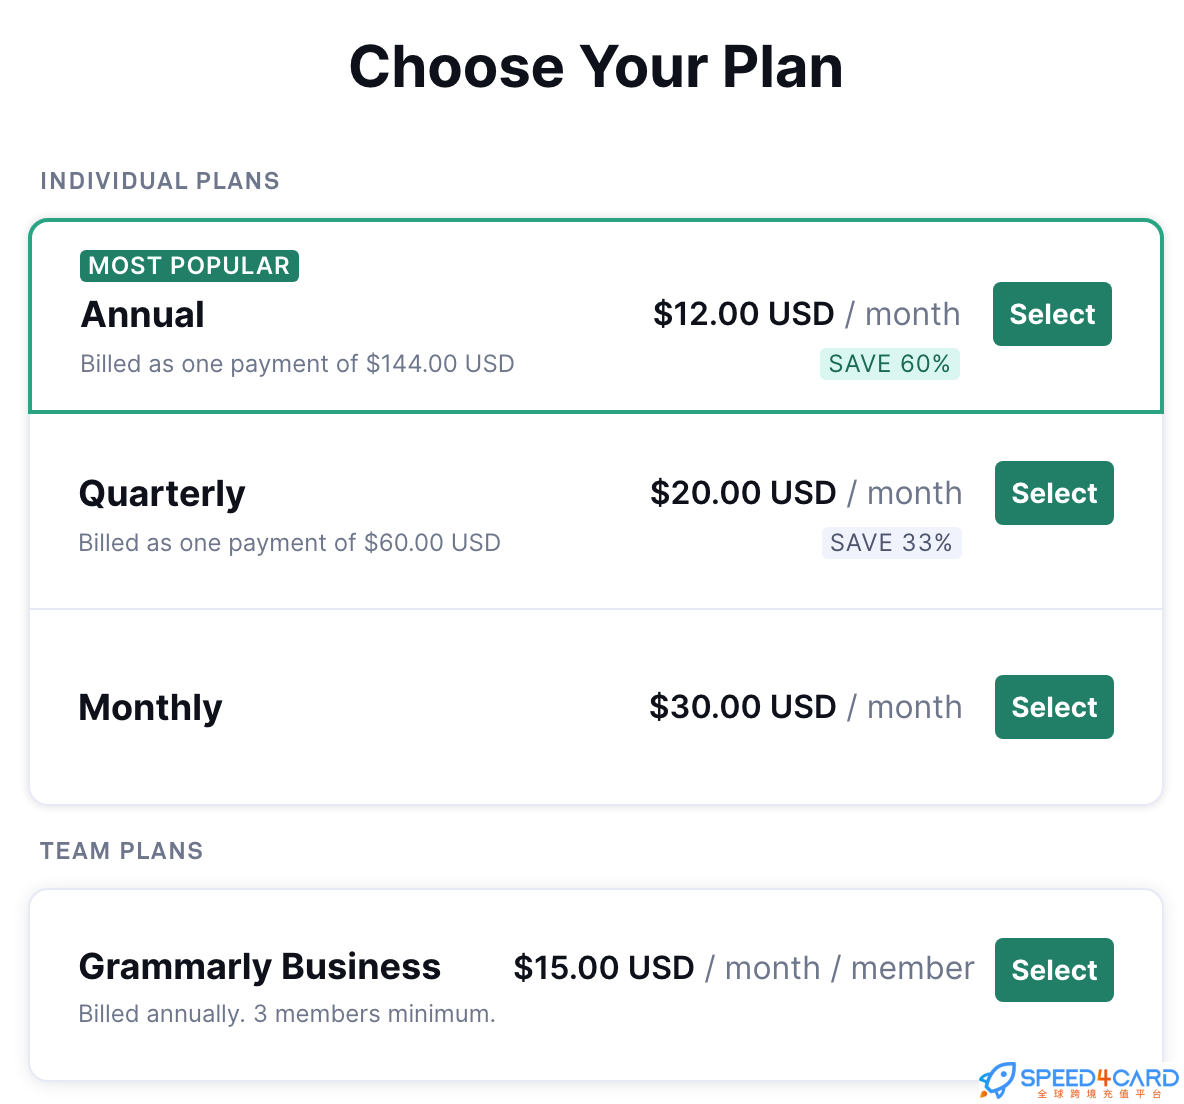This screenshot has width=1184, height=1104.
Task: Click the $20.00 USD monthly price
Action: pyautogui.click(x=743, y=493)
